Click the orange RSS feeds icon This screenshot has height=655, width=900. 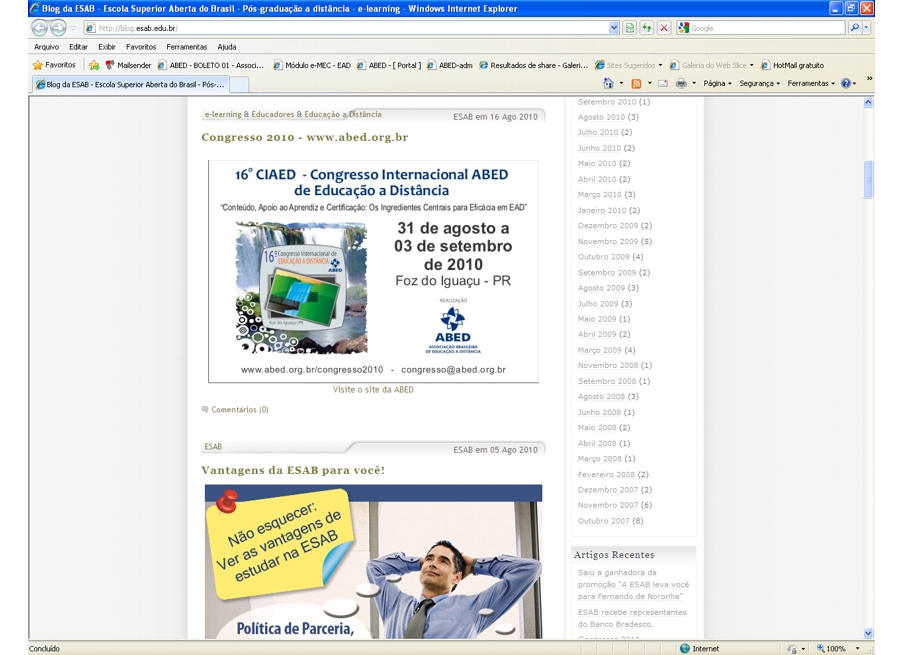(x=636, y=84)
